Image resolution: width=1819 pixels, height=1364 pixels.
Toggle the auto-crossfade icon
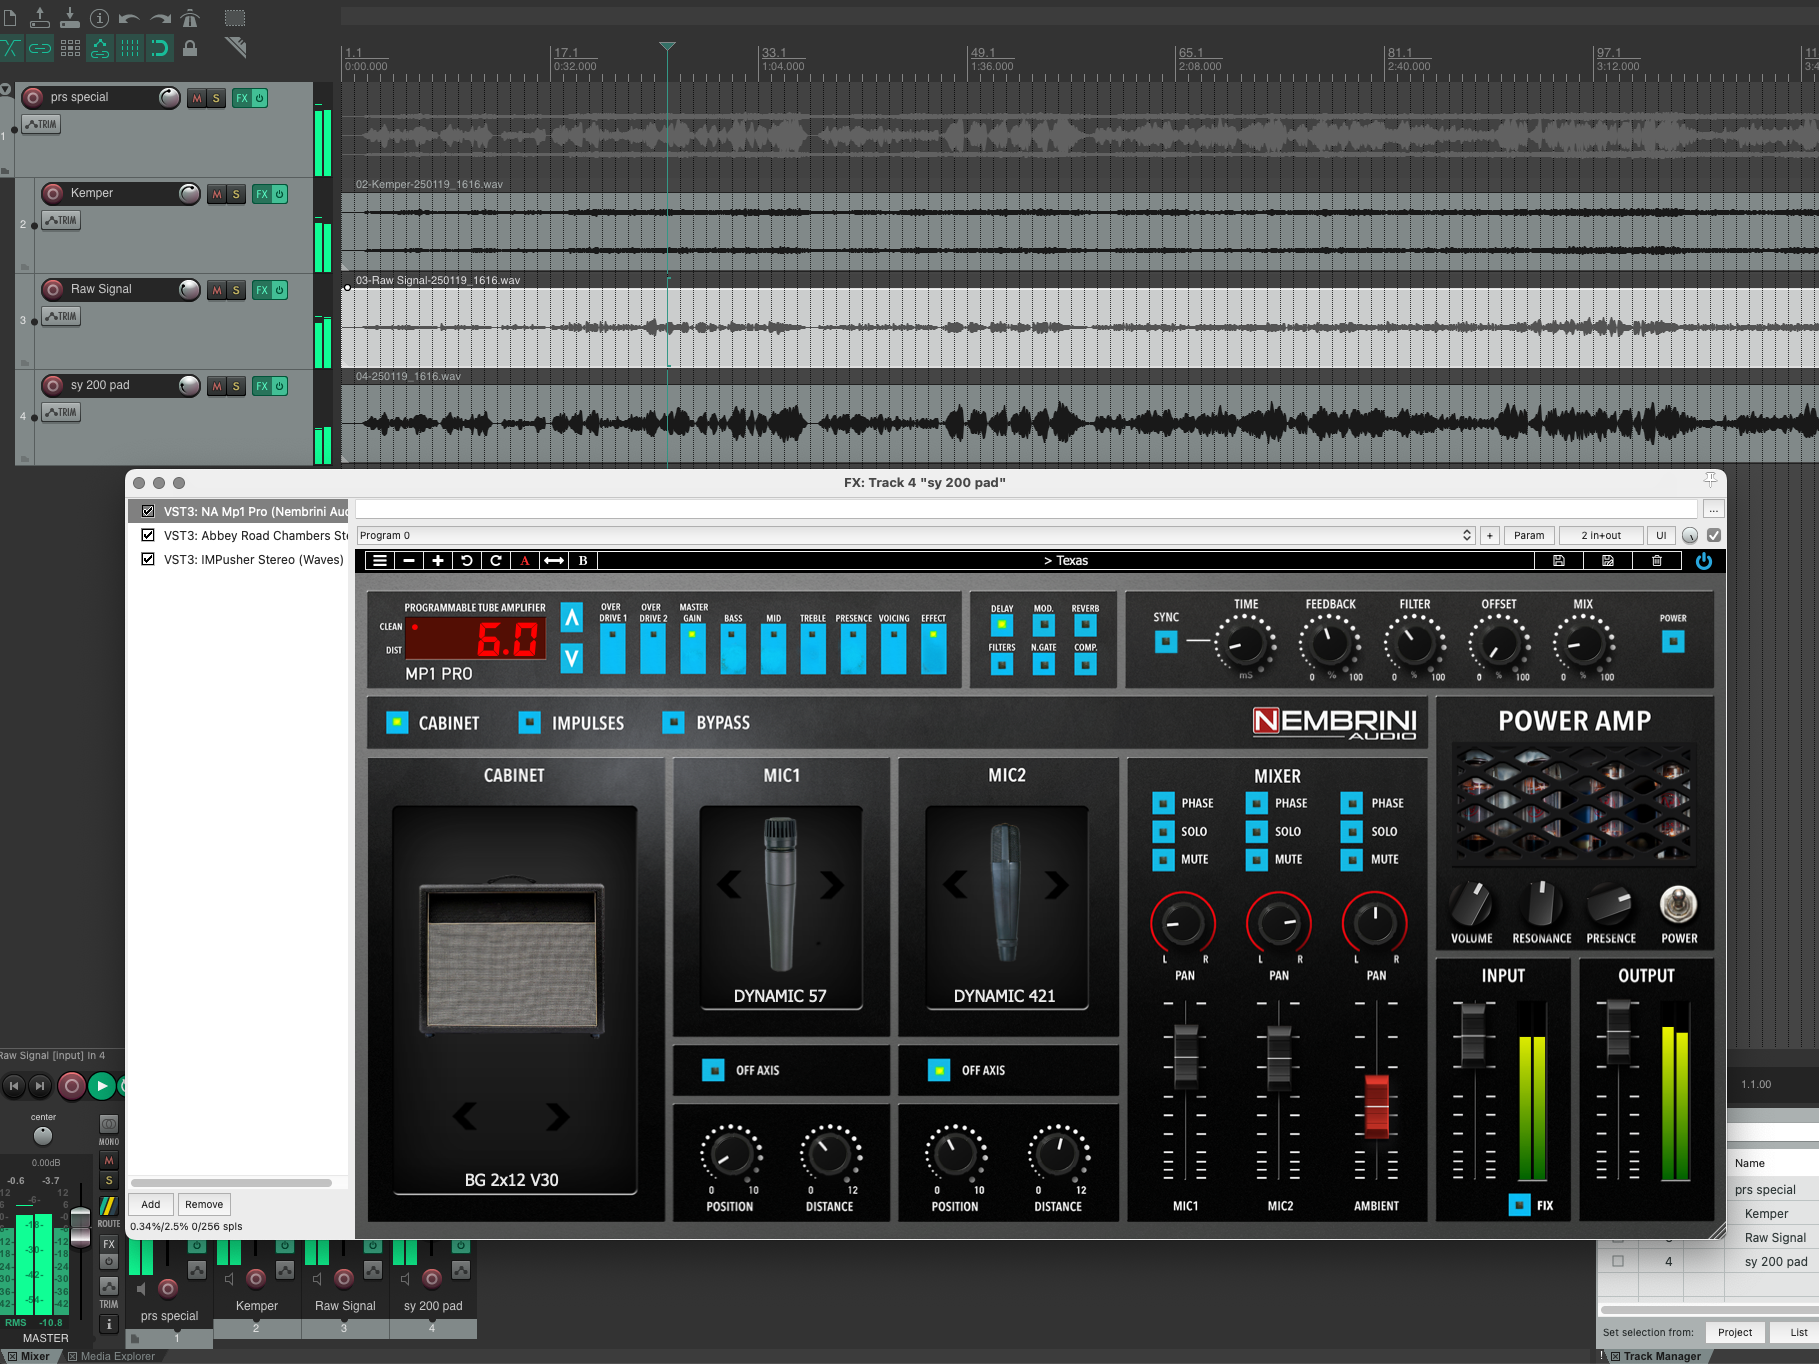[x=10, y=48]
